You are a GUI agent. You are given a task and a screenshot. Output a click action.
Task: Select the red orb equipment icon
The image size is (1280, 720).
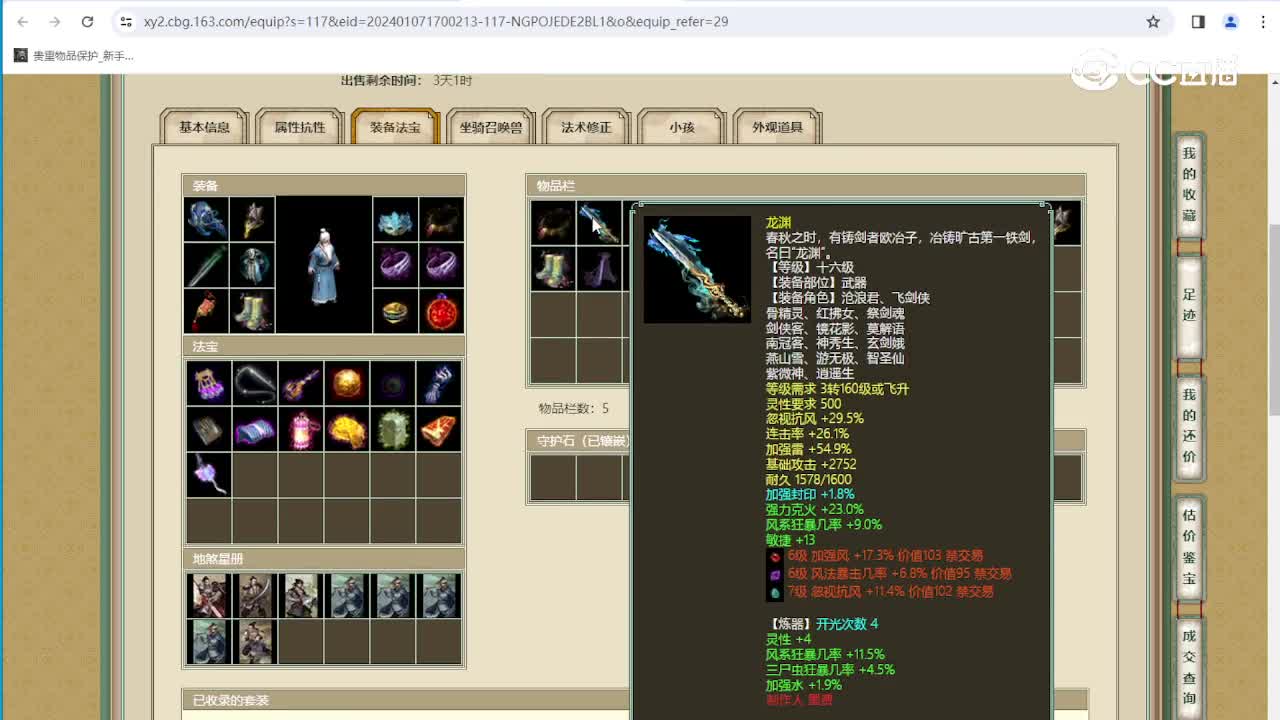tap(441, 311)
